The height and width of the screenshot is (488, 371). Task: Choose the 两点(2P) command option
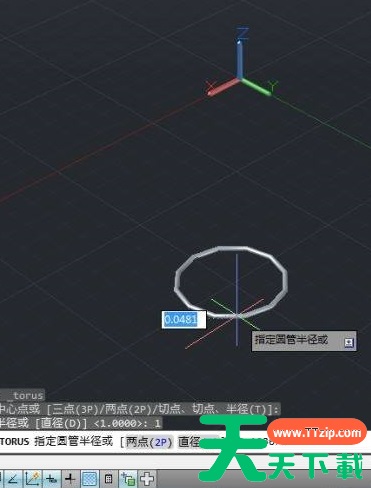149,442
